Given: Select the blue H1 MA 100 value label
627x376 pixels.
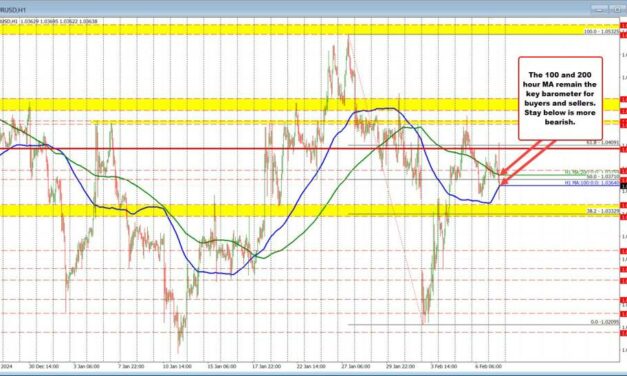Looking at the screenshot, I should (x=592, y=182).
